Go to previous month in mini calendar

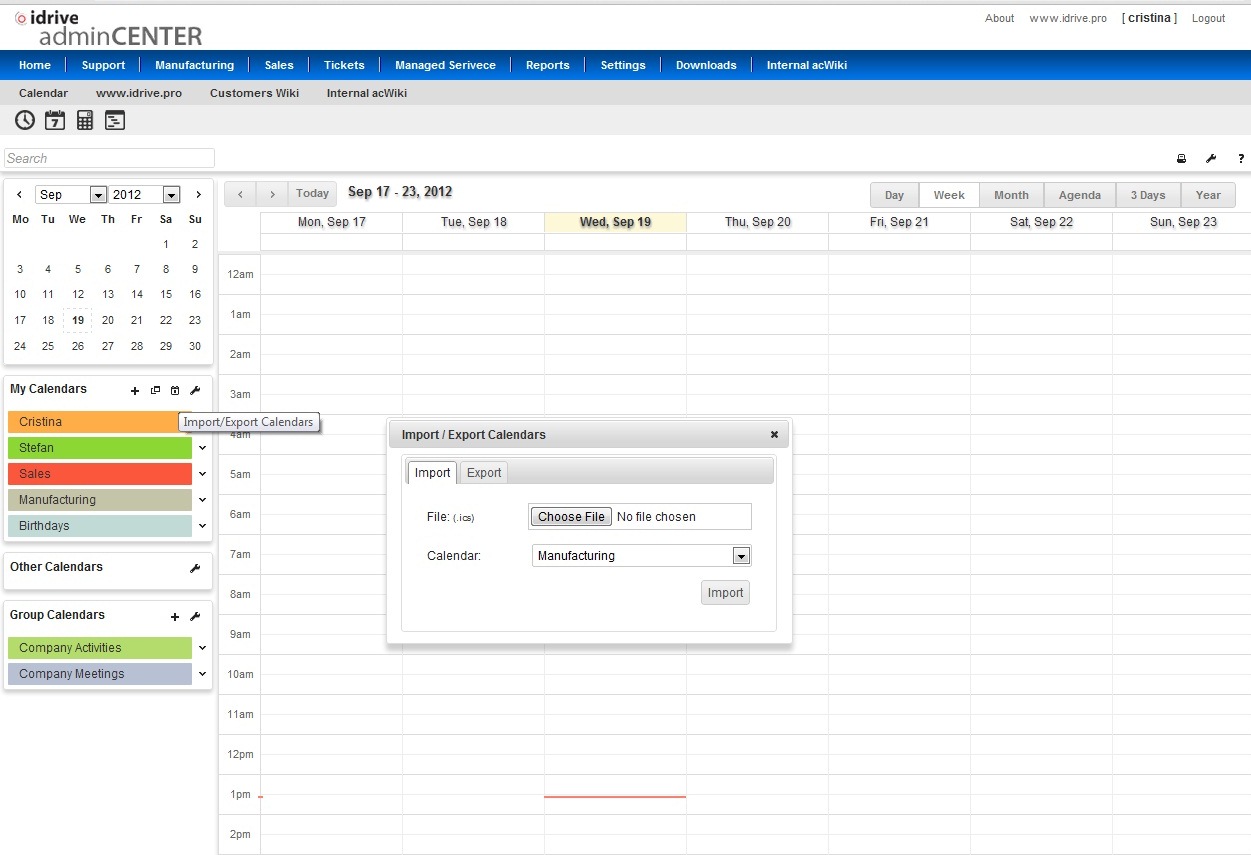click(x=19, y=195)
